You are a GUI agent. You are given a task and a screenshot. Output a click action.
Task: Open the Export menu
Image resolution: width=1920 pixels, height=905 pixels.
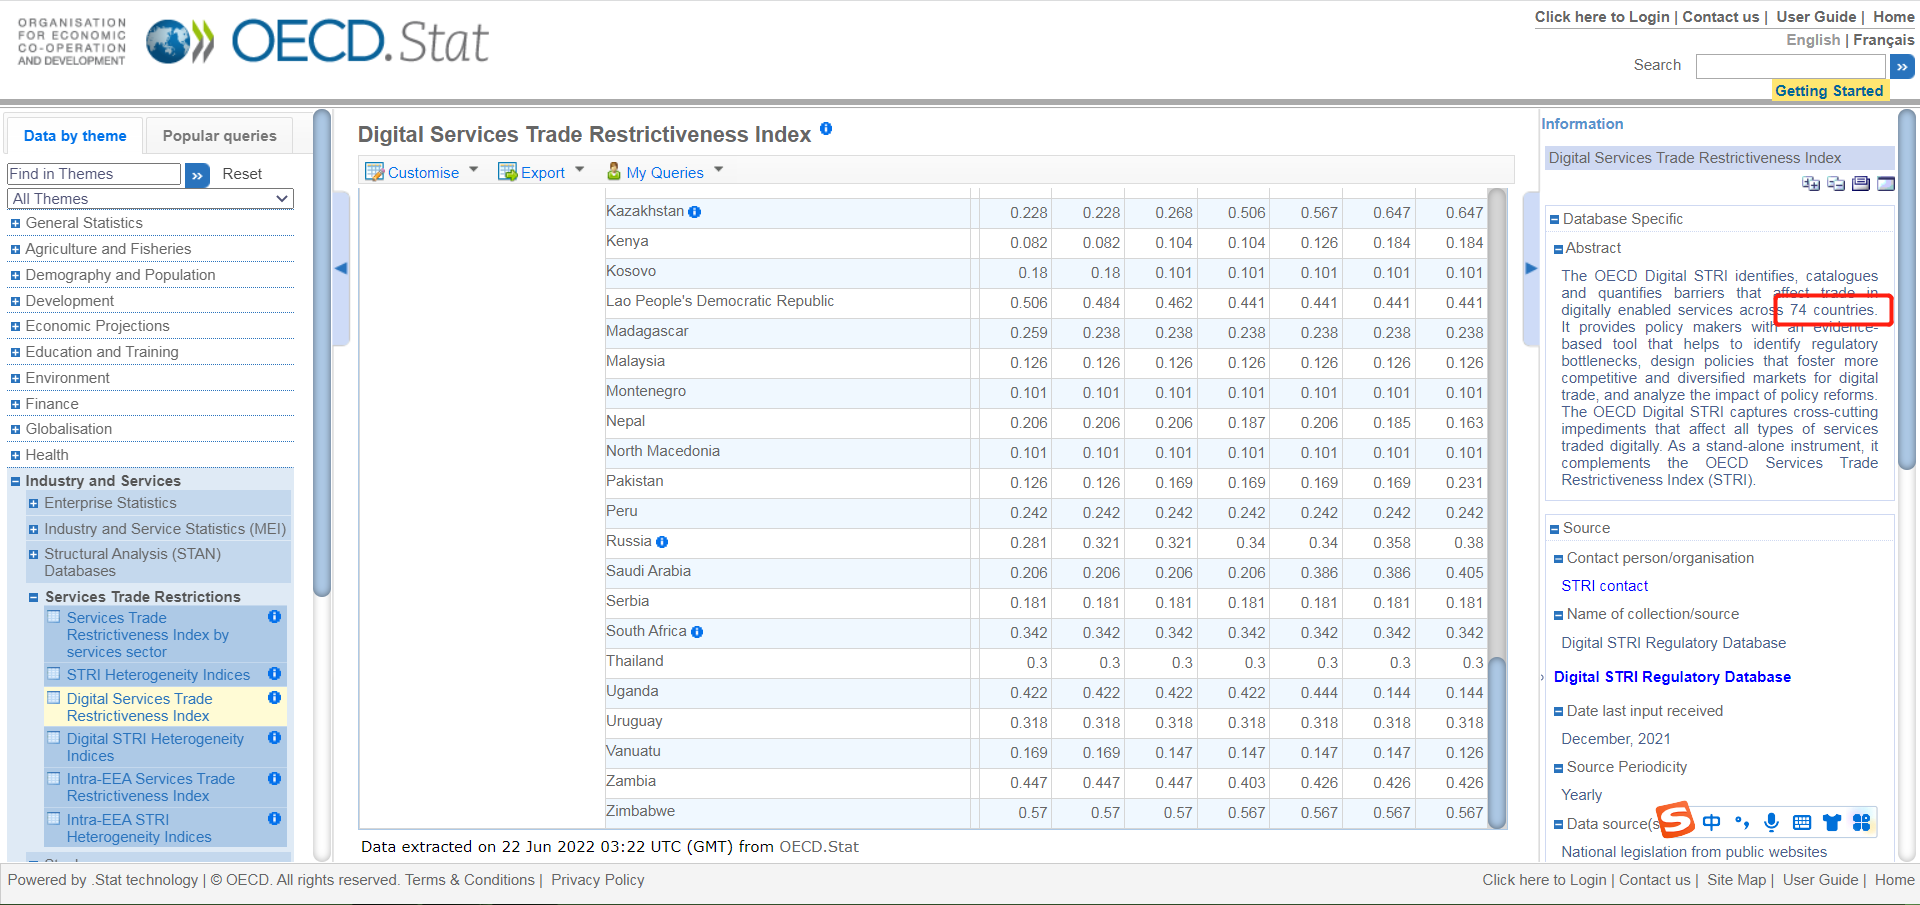(541, 172)
